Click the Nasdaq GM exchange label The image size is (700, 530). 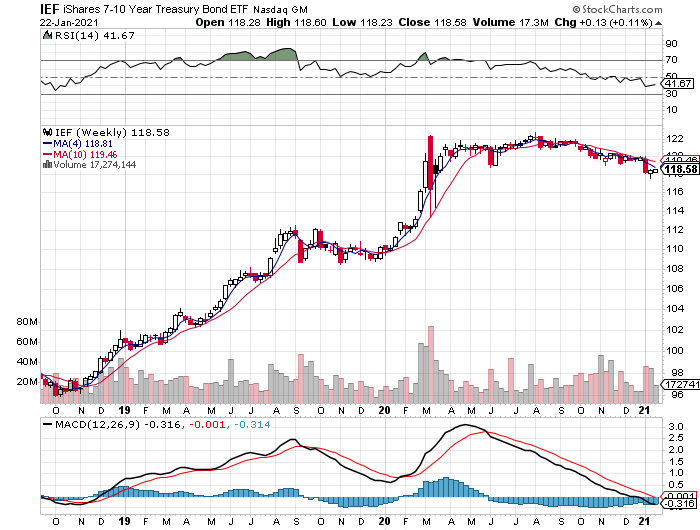(x=280, y=9)
